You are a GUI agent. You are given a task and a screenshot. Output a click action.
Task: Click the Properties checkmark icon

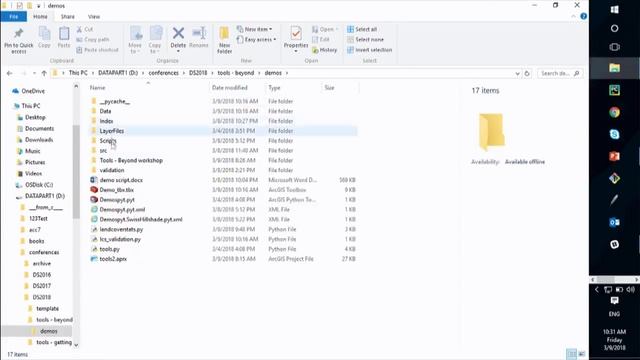pos(296,33)
